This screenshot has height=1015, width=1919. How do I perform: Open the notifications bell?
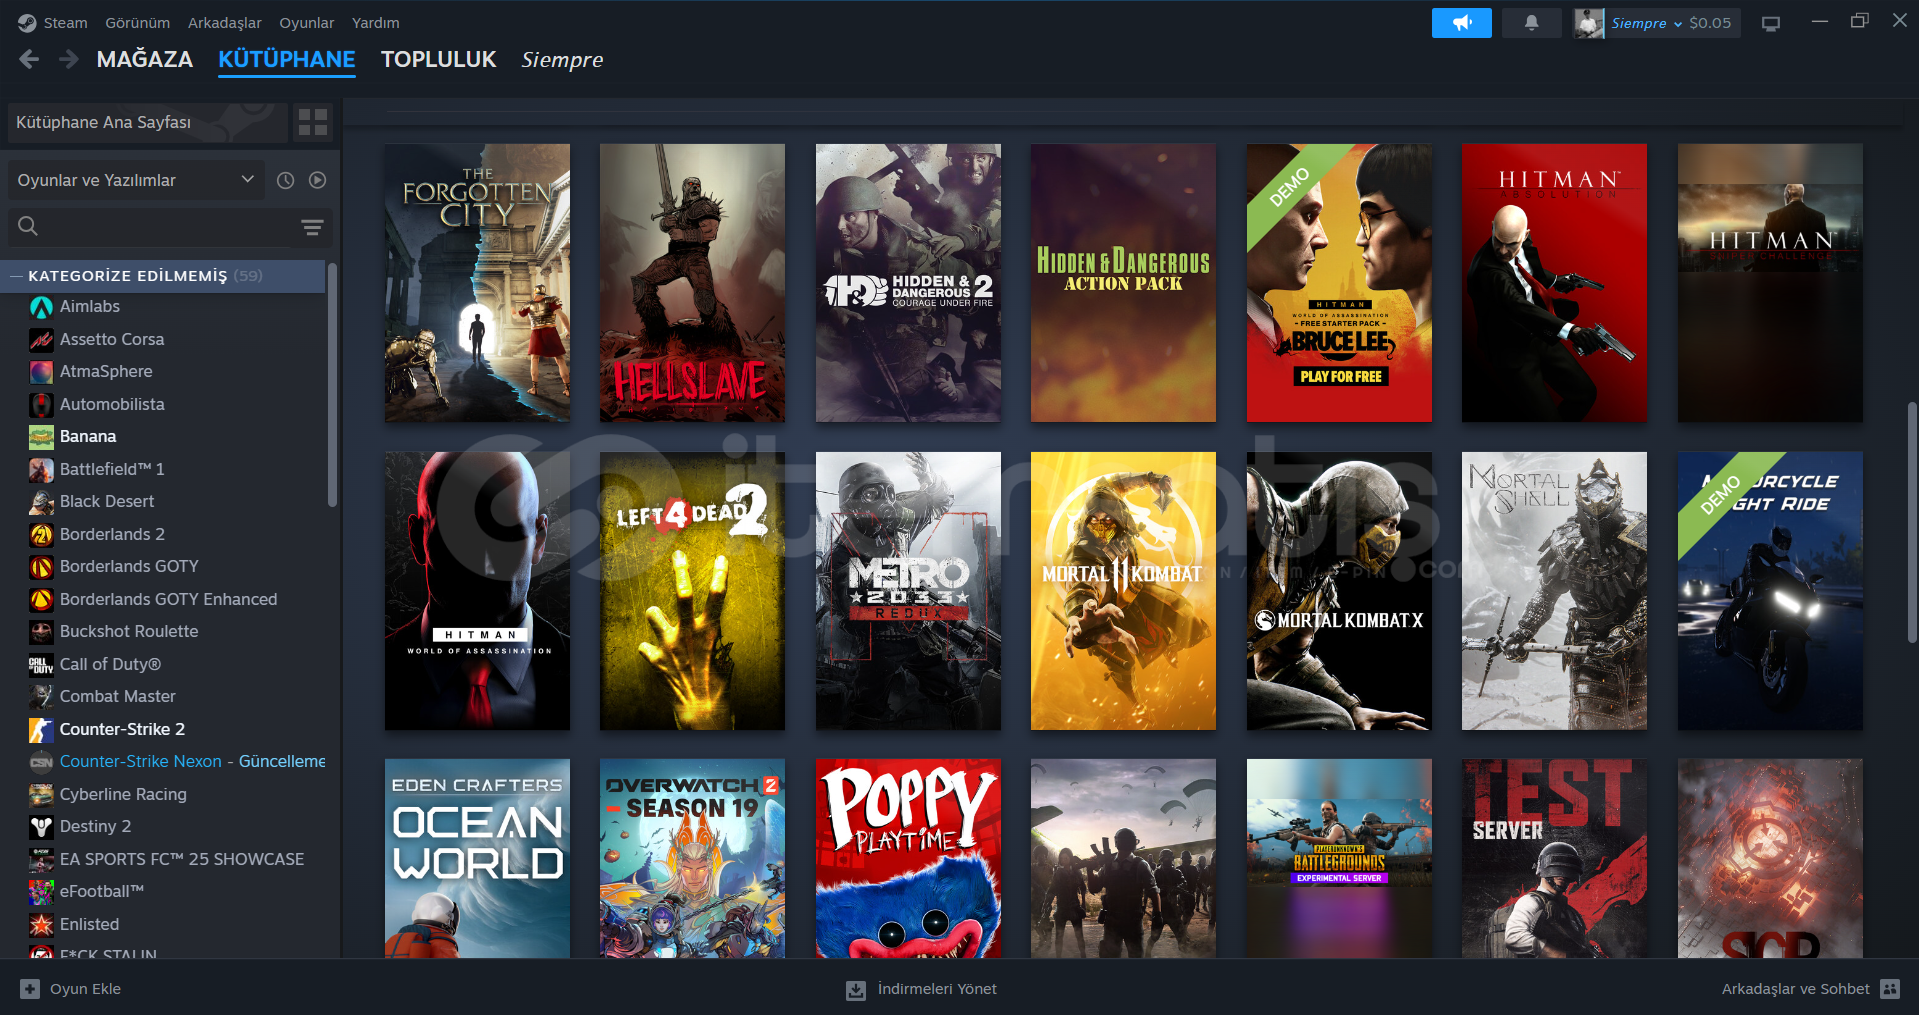pos(1531,23)
